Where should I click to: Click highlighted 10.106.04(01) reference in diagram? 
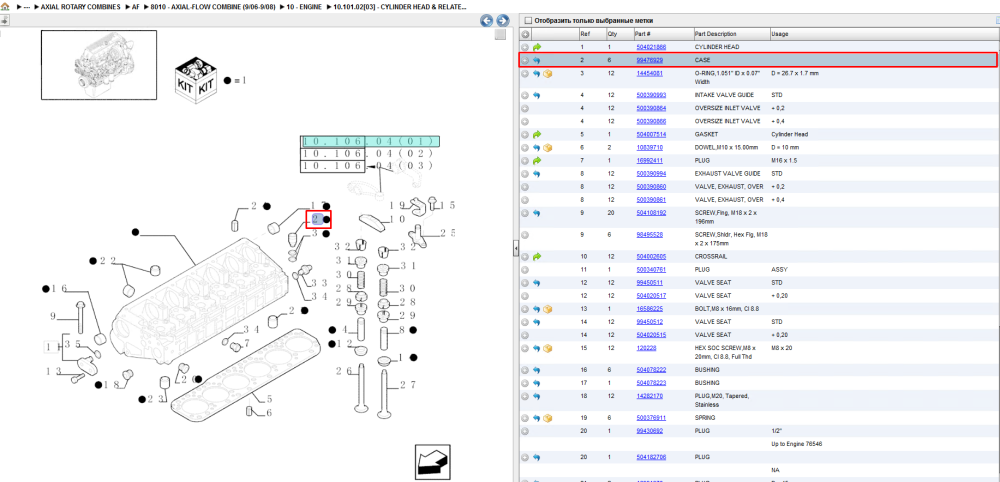tap(371, 142)
